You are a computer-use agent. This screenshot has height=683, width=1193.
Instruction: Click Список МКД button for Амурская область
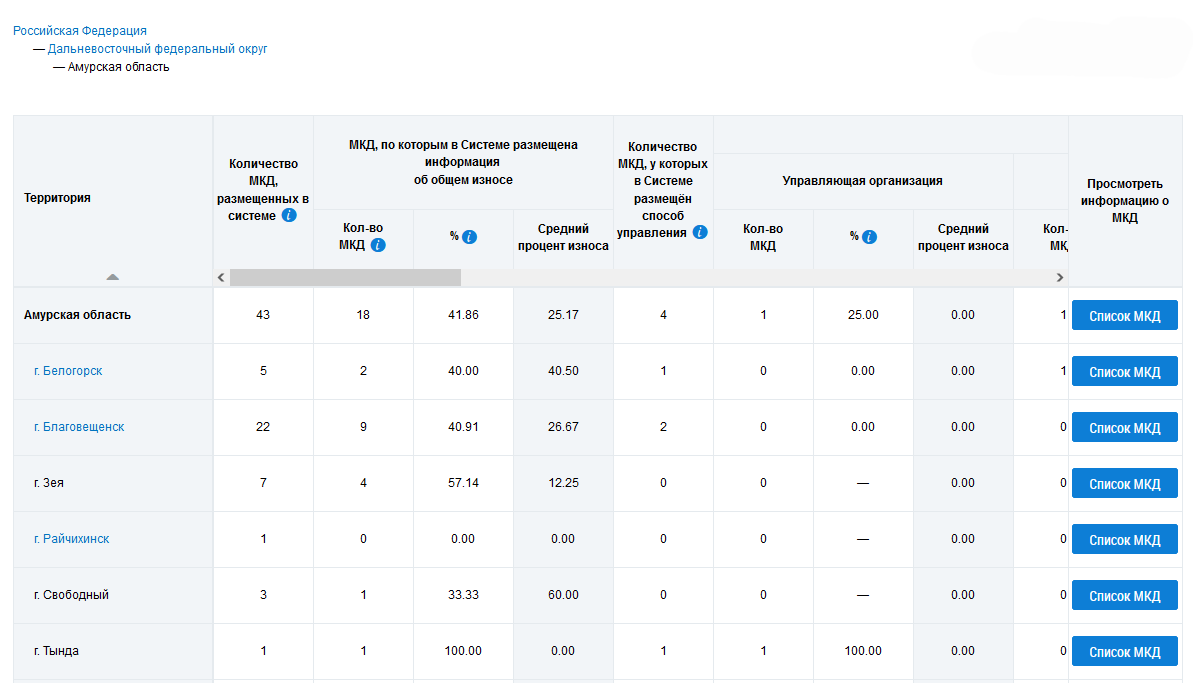[x=1124, y=316]
